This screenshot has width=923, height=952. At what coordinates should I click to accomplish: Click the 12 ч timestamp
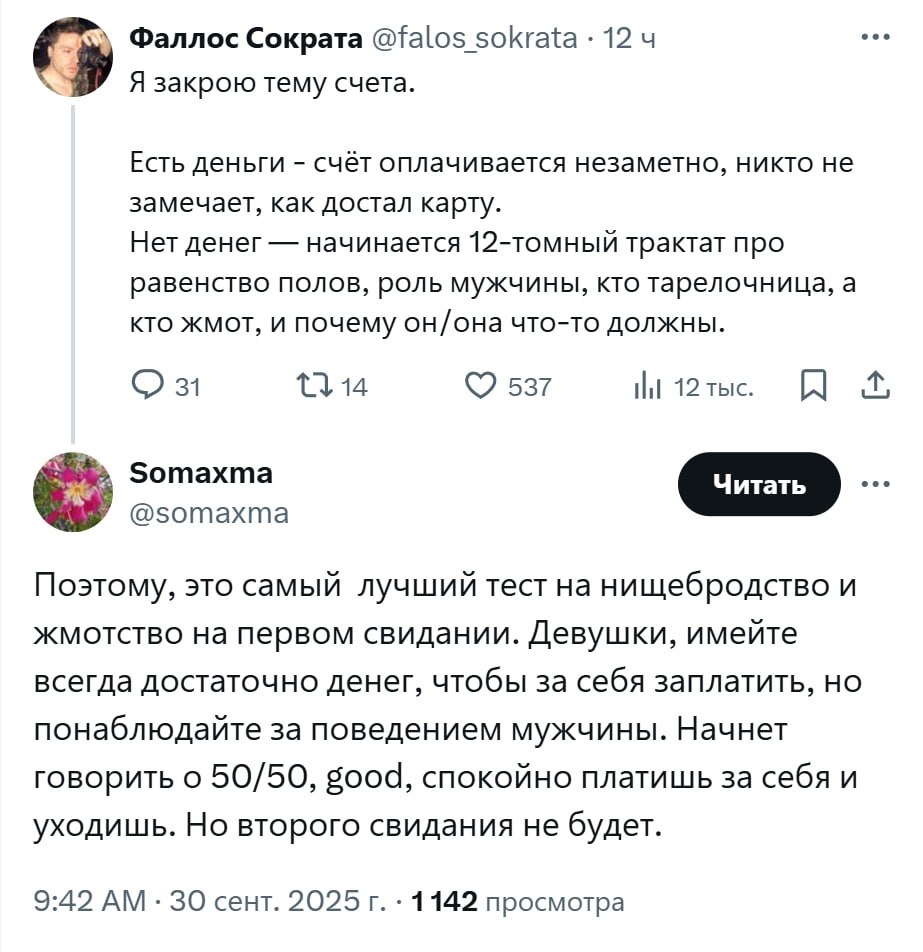[x=632, y=39]
